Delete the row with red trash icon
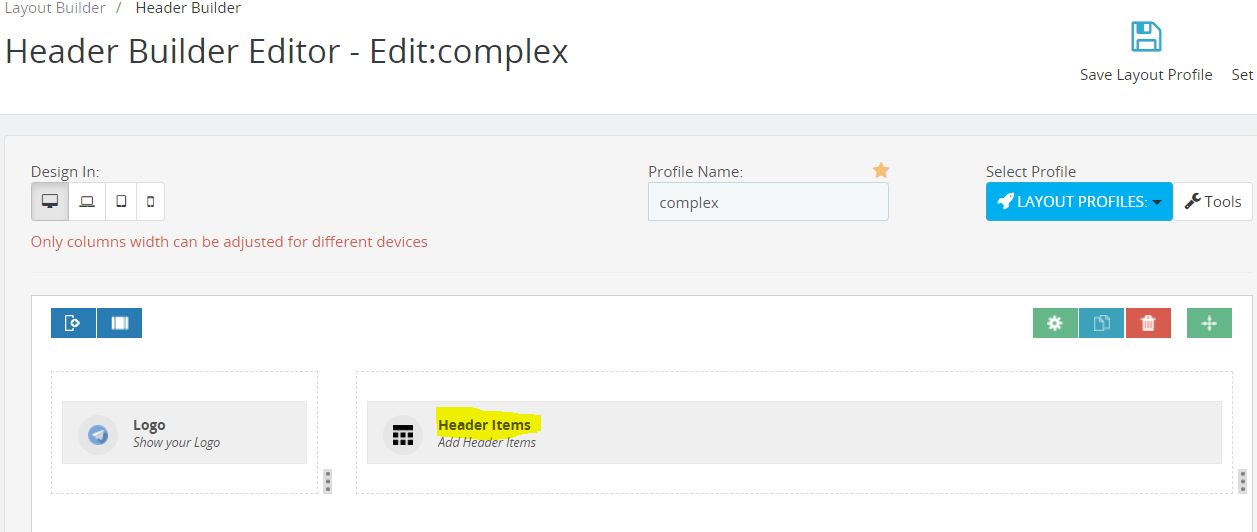 [1148, 323]
